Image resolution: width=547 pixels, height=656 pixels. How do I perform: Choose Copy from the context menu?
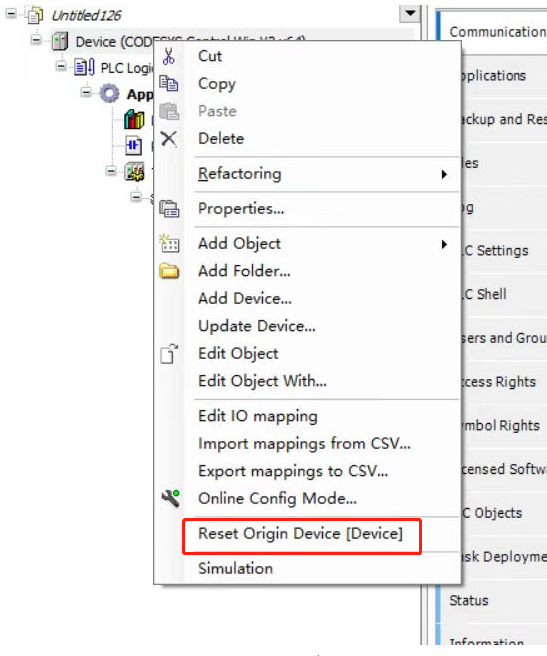(x=308, y=84)
